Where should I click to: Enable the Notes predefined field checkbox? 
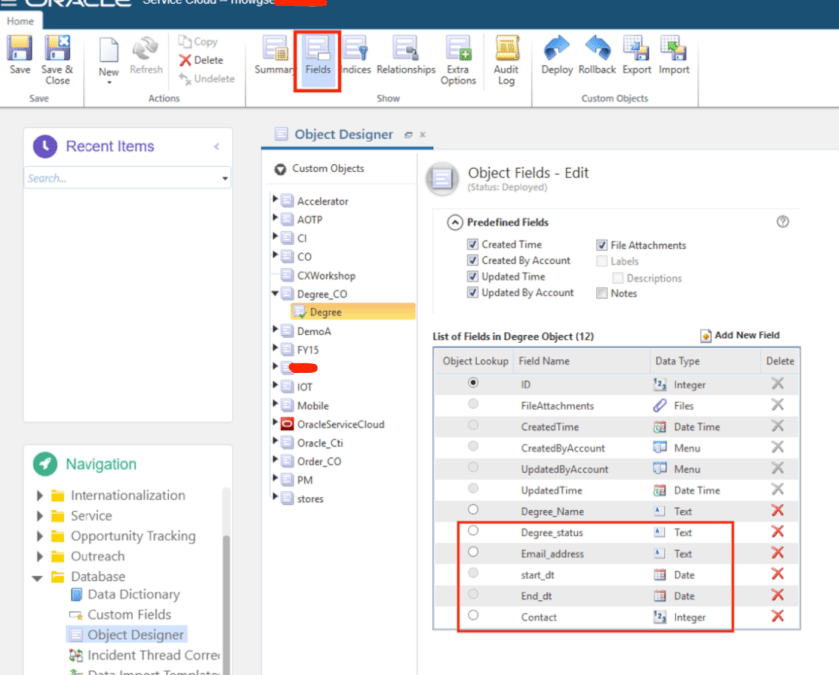coord(602,293)
